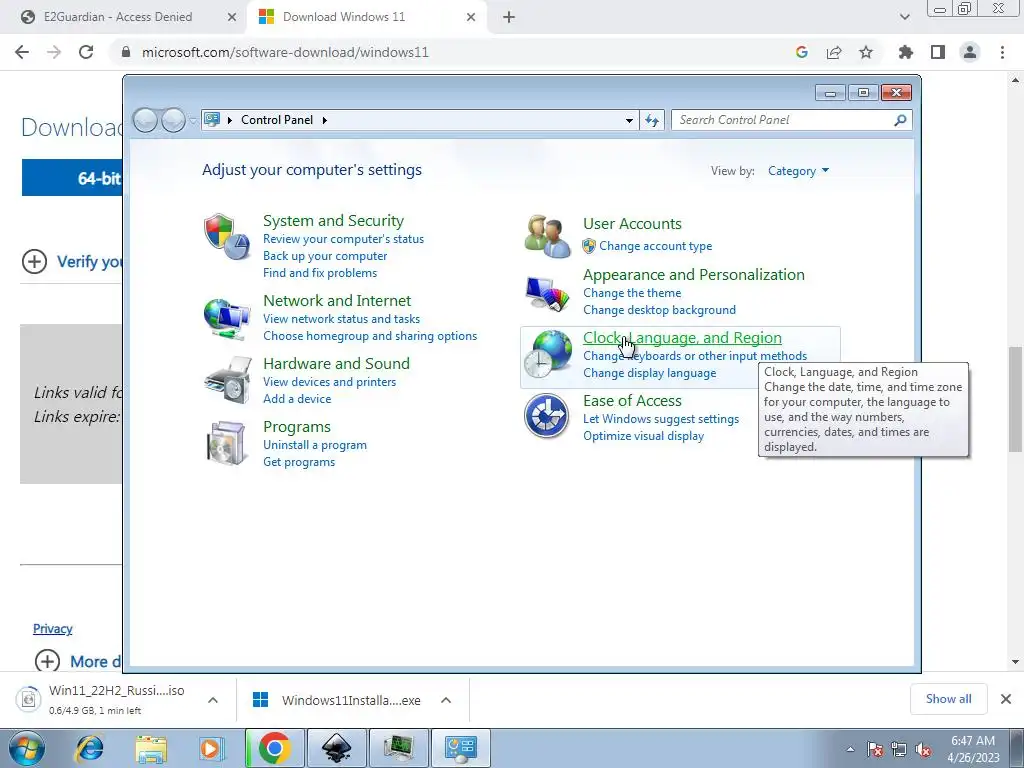1024x768 pixels.
Task: Open Back up your computer link
Action: (x=325, y=256)
